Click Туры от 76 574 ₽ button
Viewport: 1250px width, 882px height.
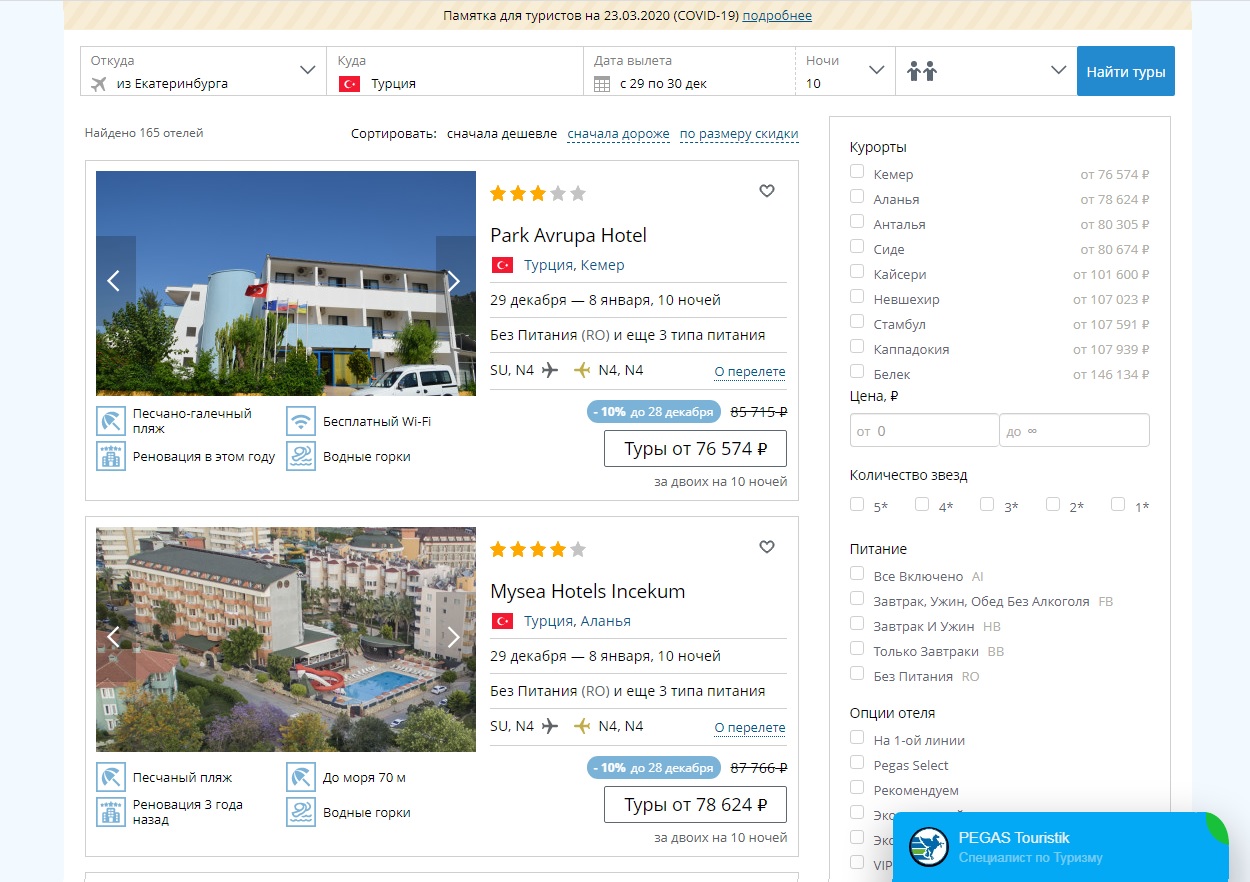695,449
